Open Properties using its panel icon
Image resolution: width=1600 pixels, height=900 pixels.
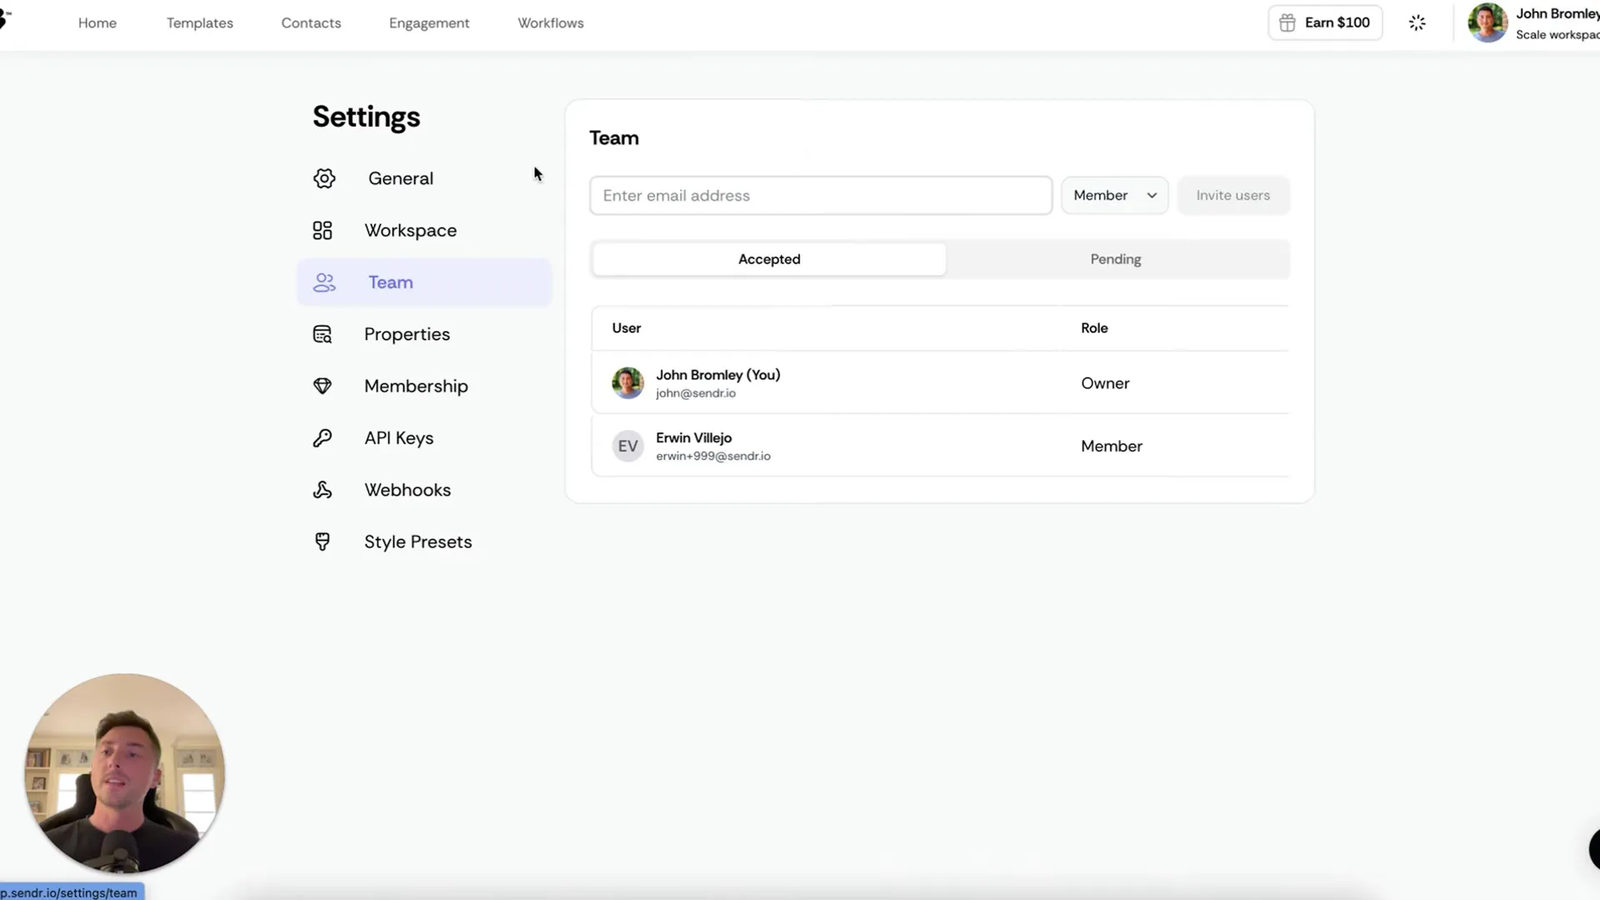pos(321,333)
